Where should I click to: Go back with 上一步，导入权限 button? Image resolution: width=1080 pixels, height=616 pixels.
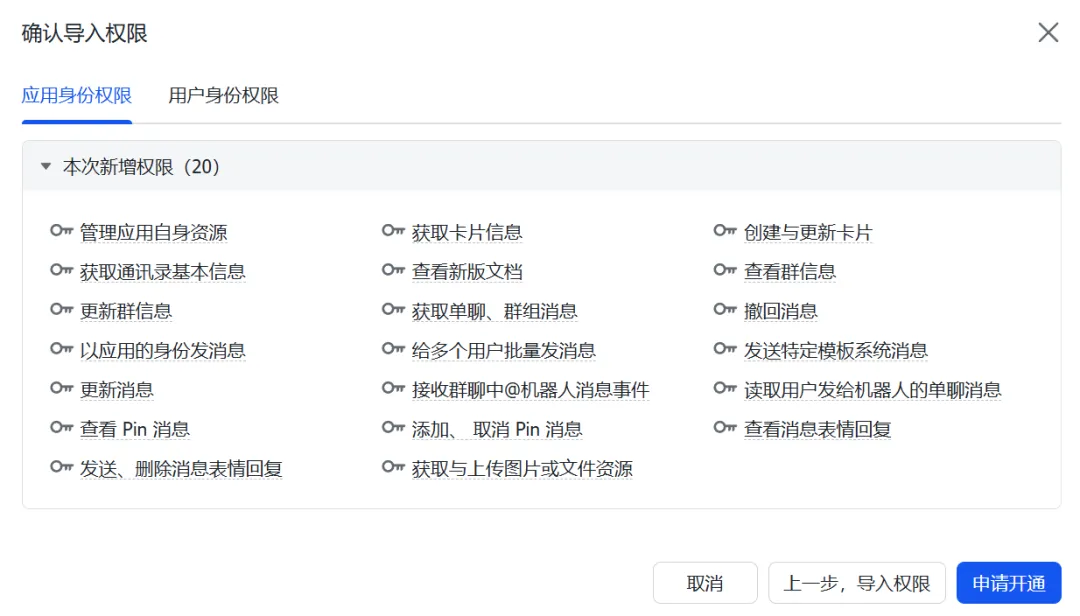[x=857, y=583]
